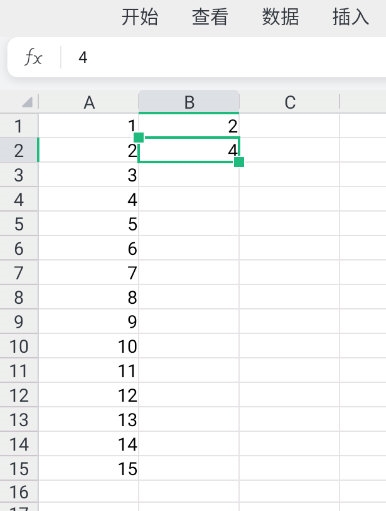Viewport: 386px width, 511px height.
Task: Click the select-all corner triangle
Action: pyautogui.click(x=27, y=102)
